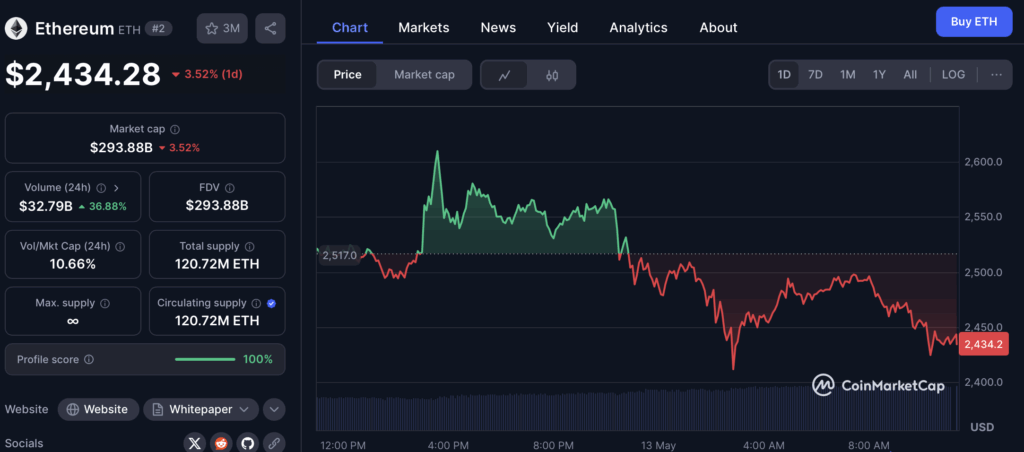The width and height of the screenshot is (1024, 452).
Task: Select the 1Y time range
Action: (x=879, y=74)
